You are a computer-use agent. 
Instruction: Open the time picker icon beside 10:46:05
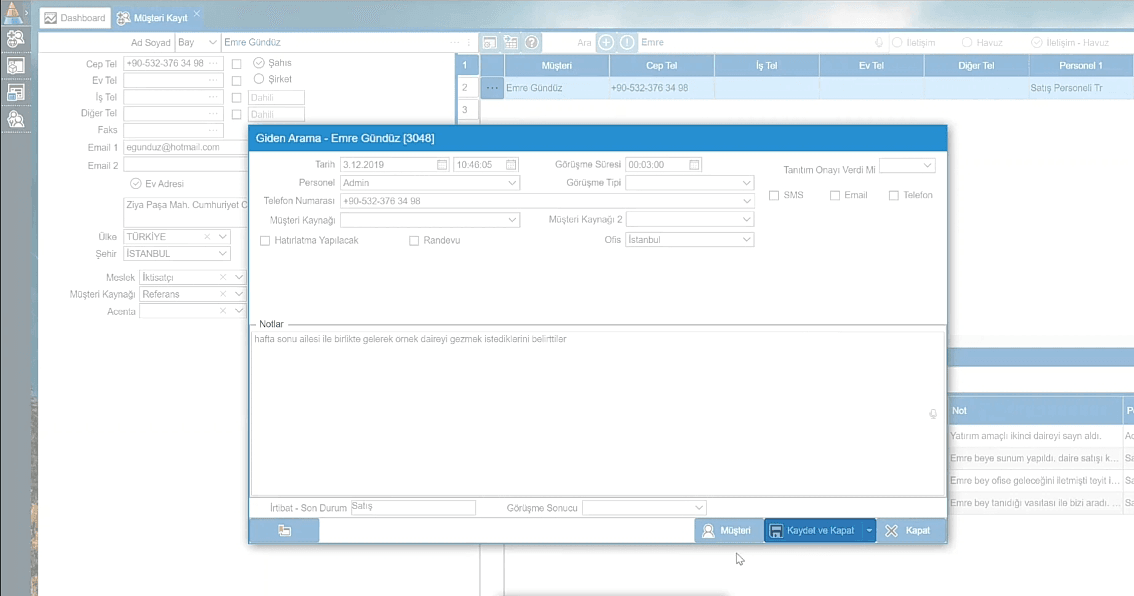point(511,165)
